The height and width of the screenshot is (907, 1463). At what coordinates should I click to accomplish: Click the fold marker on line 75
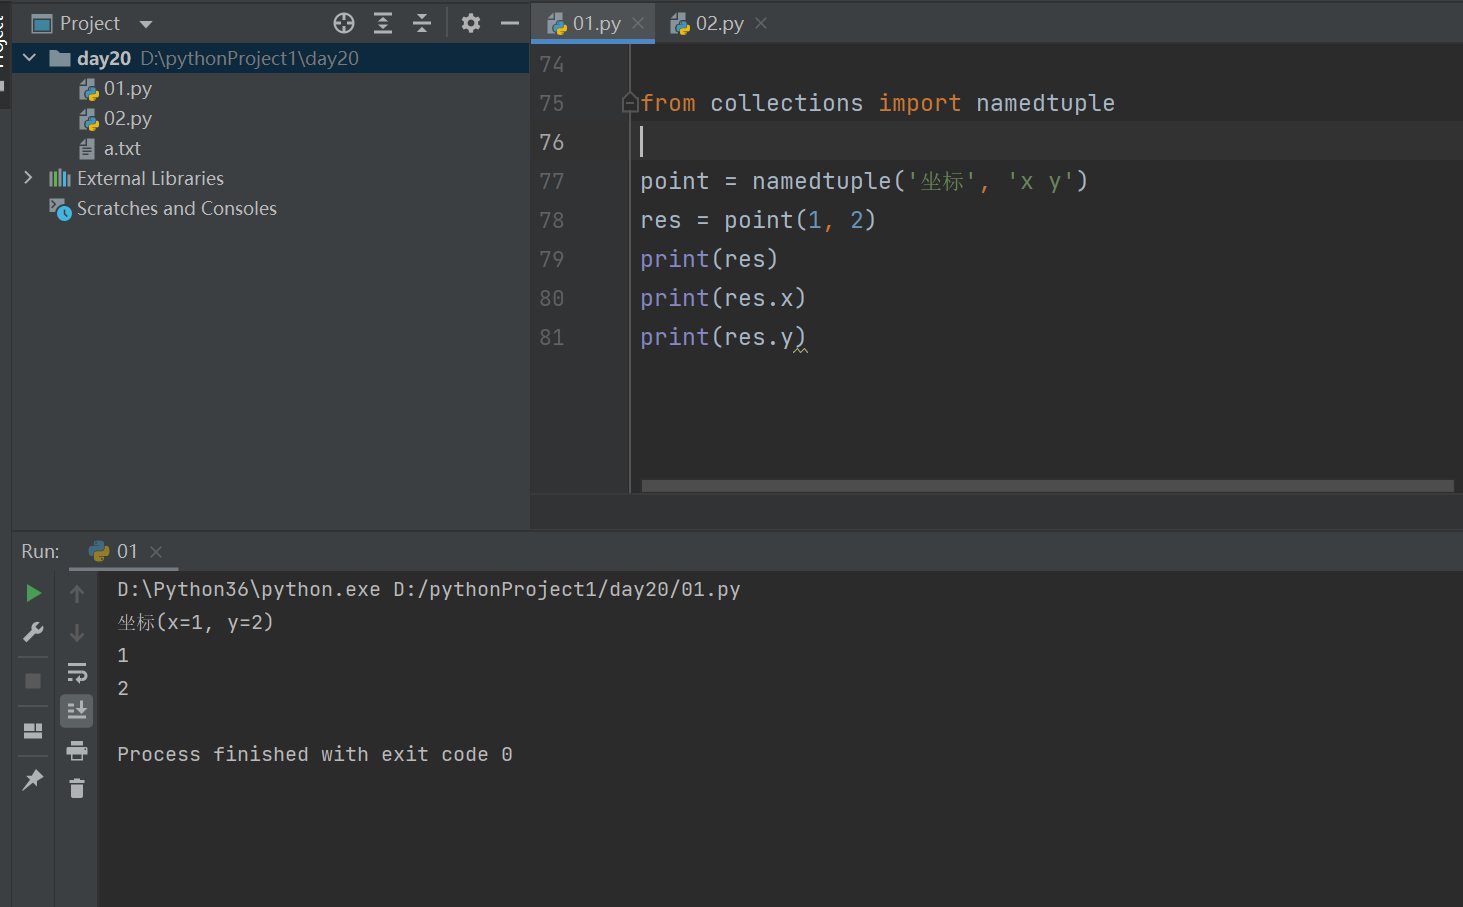pos(630,103)
